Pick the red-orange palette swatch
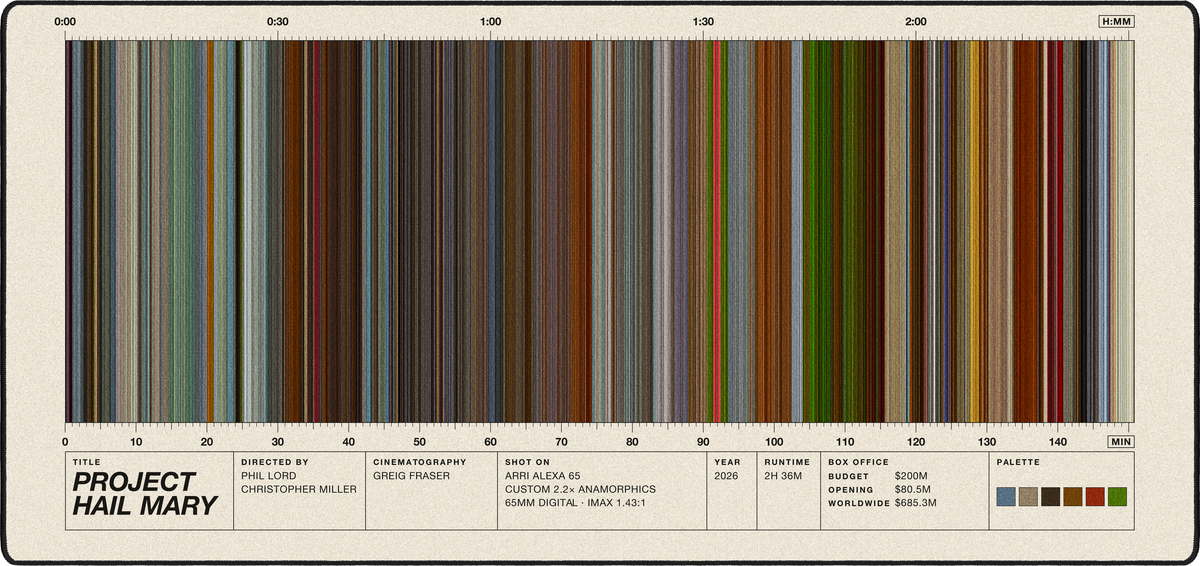1200x566 pixels. (x=1095, y=496)
